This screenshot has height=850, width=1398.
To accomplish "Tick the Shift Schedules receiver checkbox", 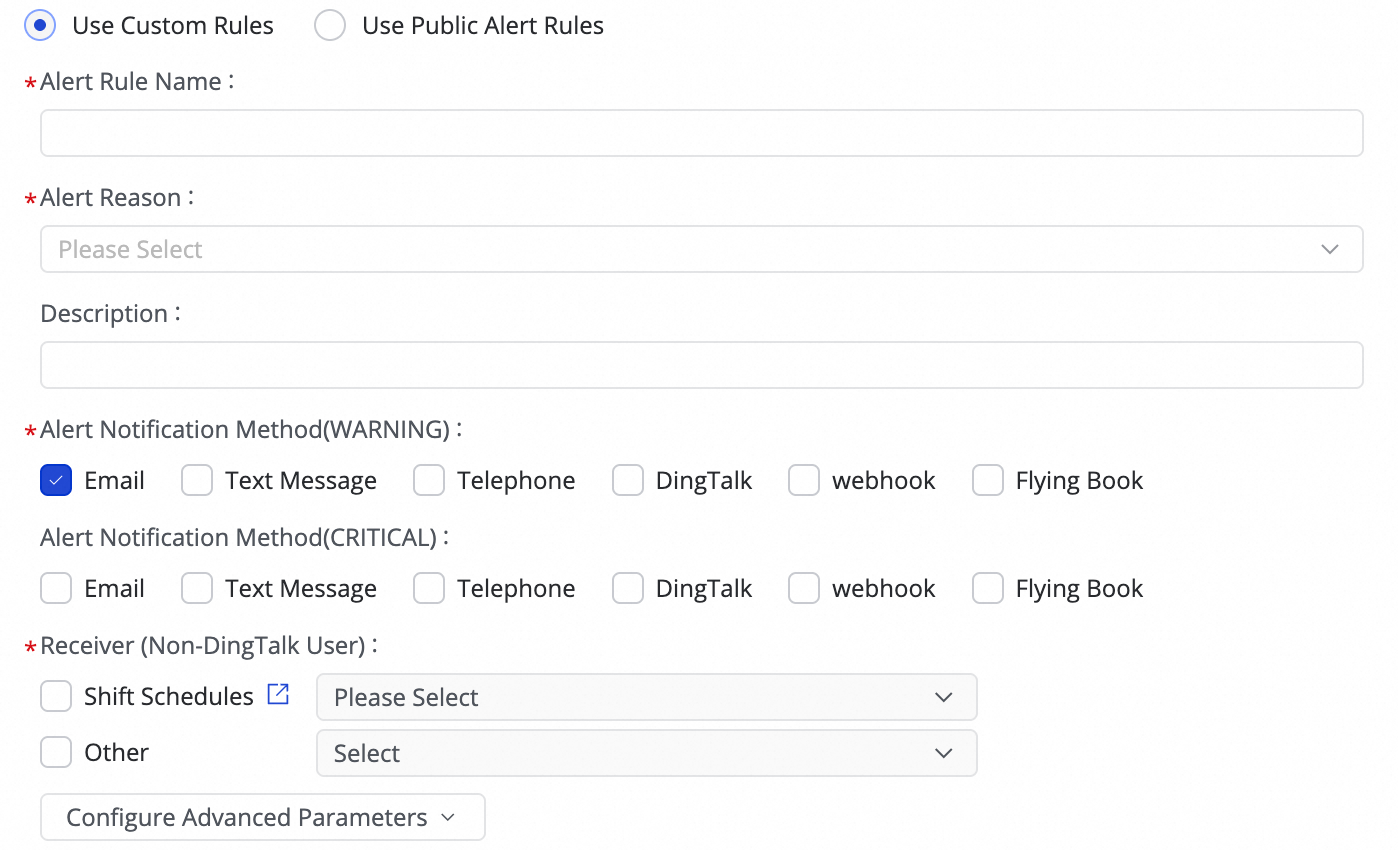I will [56, 697].
